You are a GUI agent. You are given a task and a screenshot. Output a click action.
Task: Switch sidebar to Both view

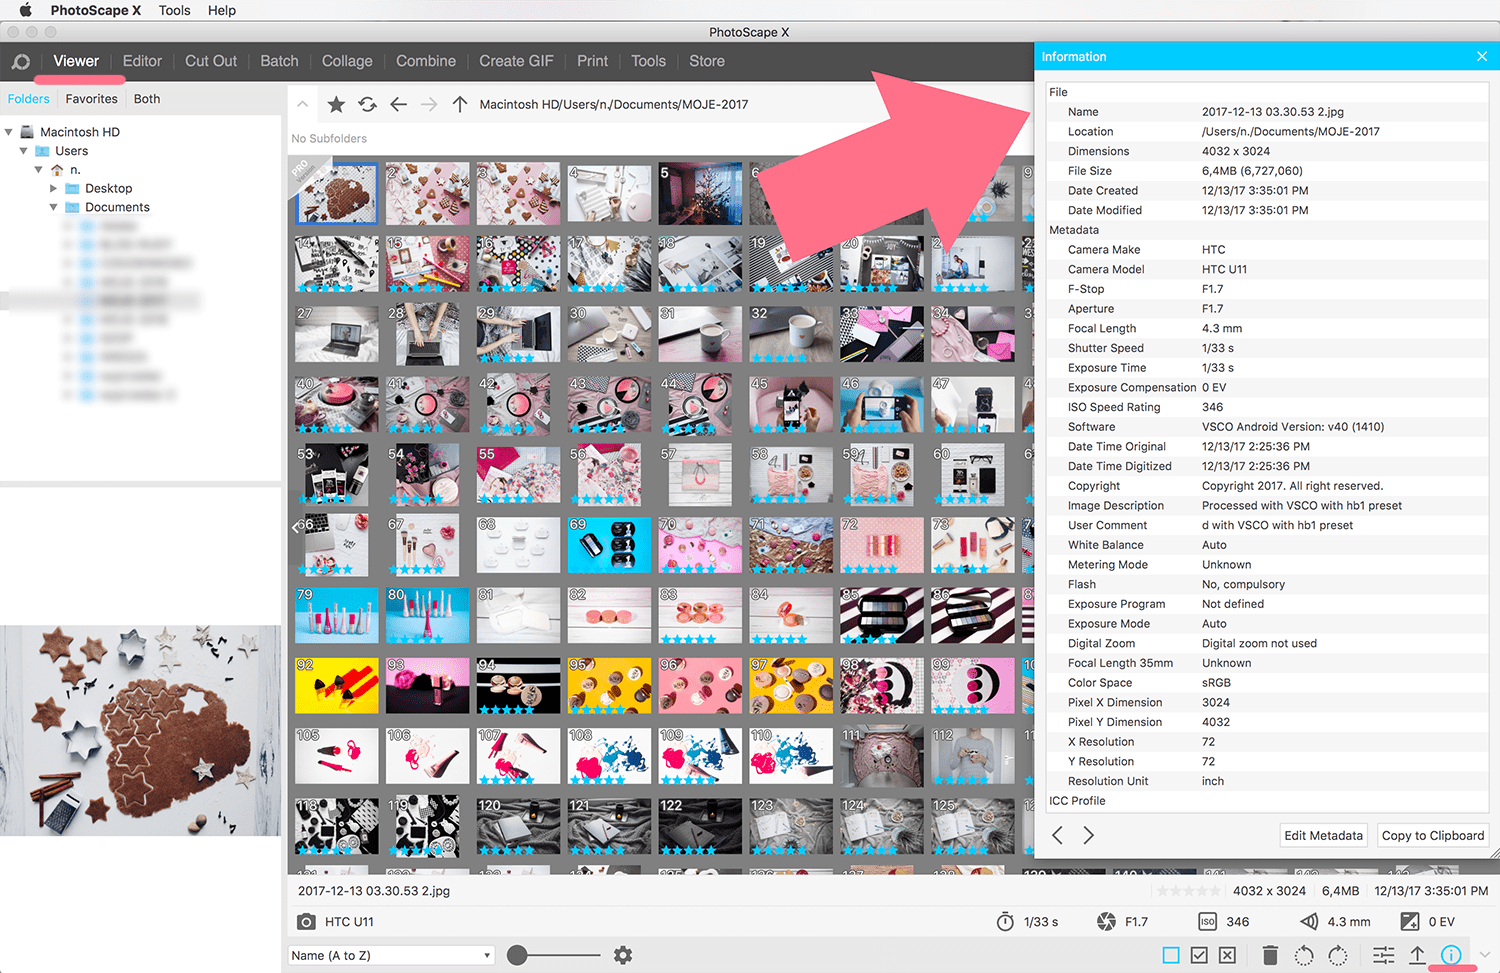tap(147, 99)
